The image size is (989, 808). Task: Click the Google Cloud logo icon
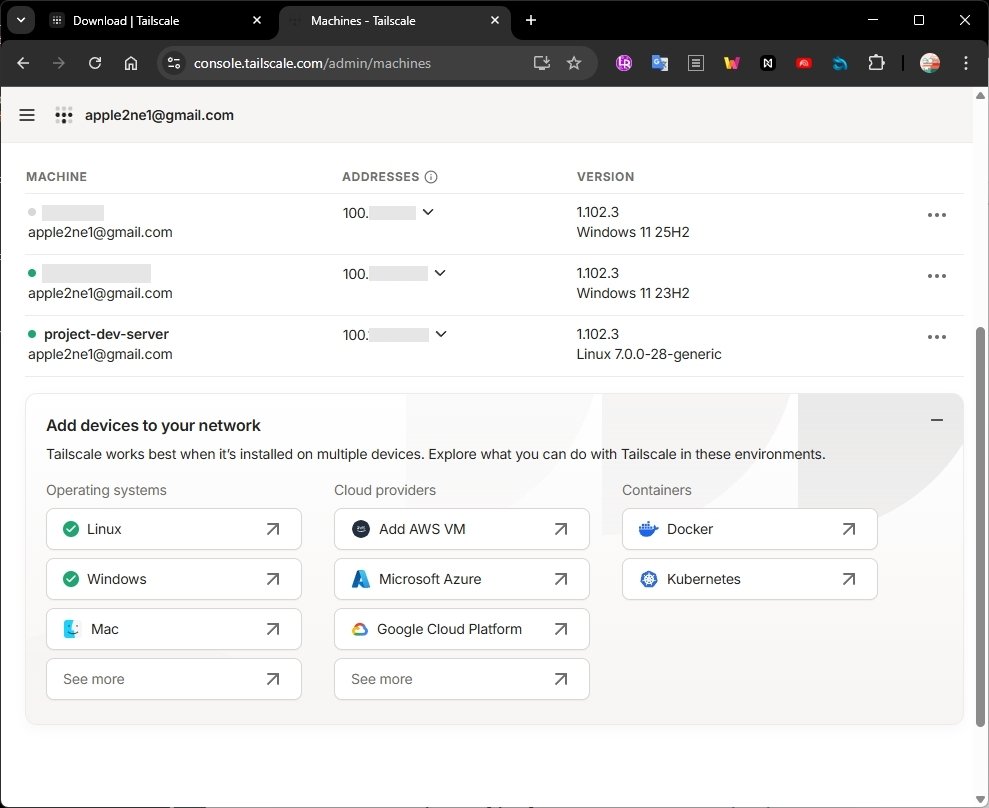click(x=360, y=629)
